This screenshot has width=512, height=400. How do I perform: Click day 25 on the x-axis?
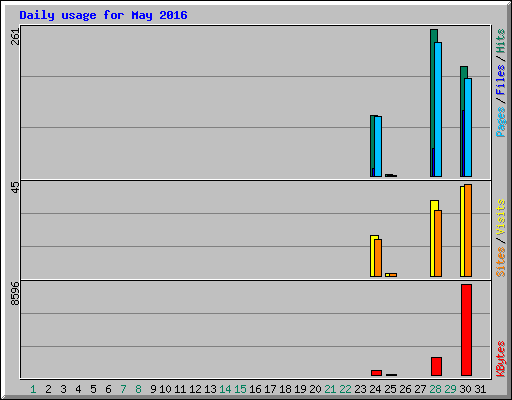pyautogui.click(x=390, y=389)
